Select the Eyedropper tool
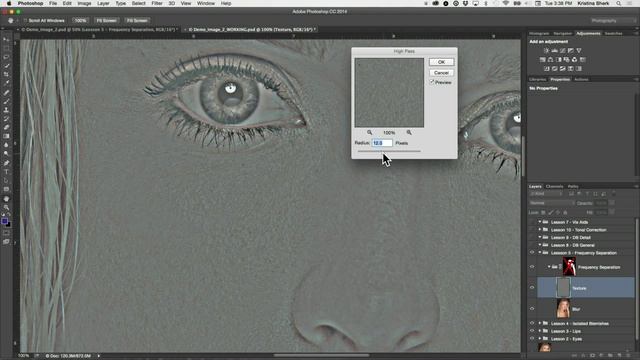640x360 pixels. pos(6,83)
